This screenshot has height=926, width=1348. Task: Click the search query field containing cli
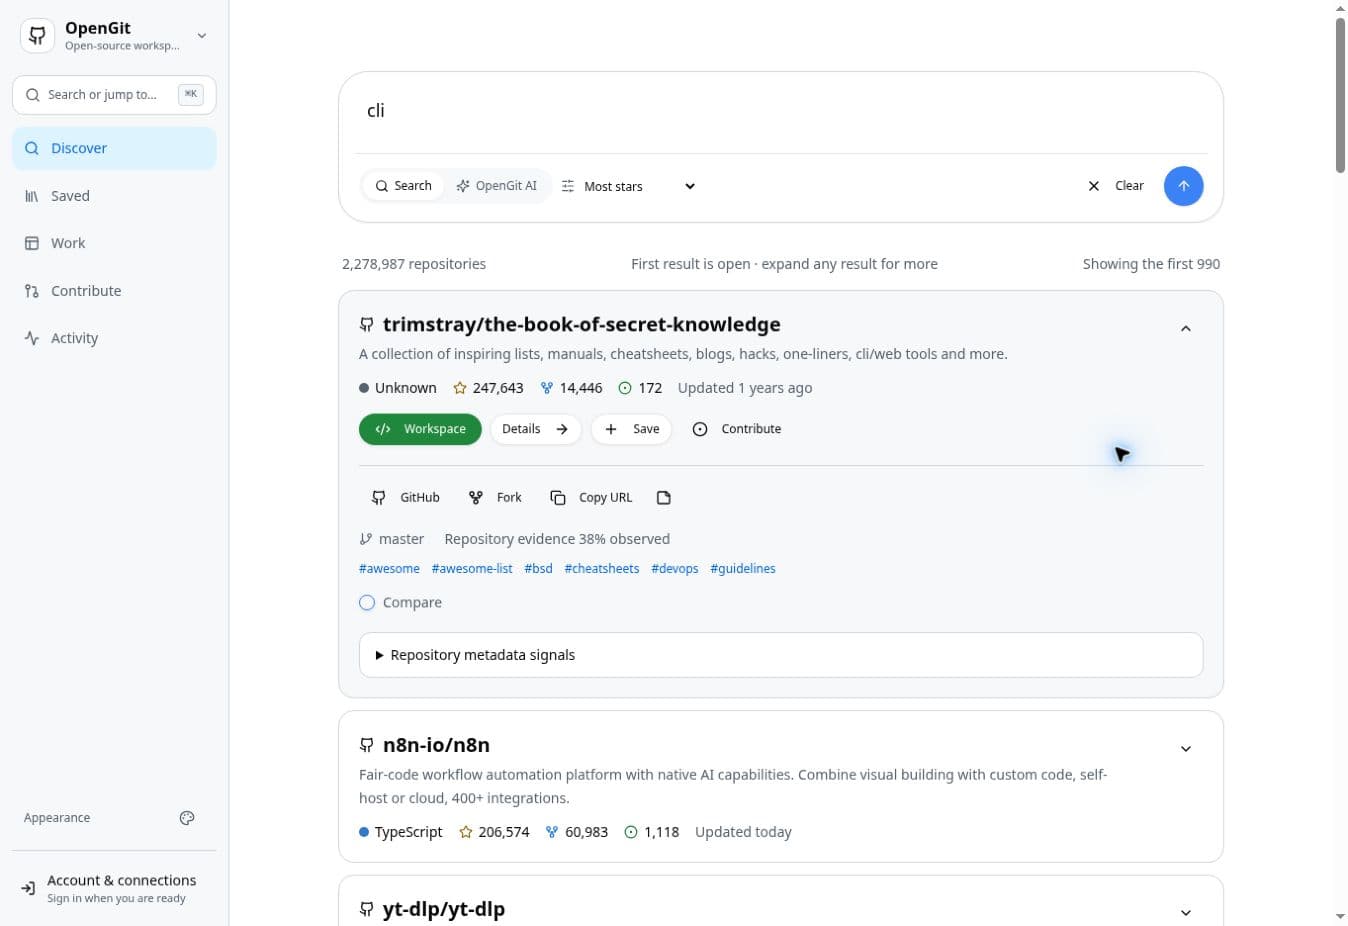(x=781, y=111)
